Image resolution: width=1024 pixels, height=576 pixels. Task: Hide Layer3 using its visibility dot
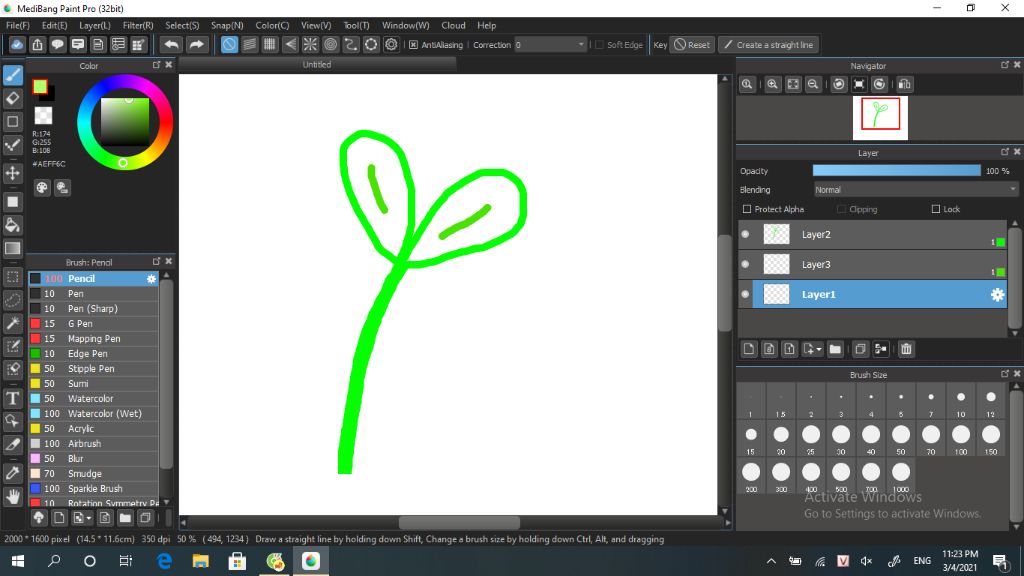pos(745,264)
